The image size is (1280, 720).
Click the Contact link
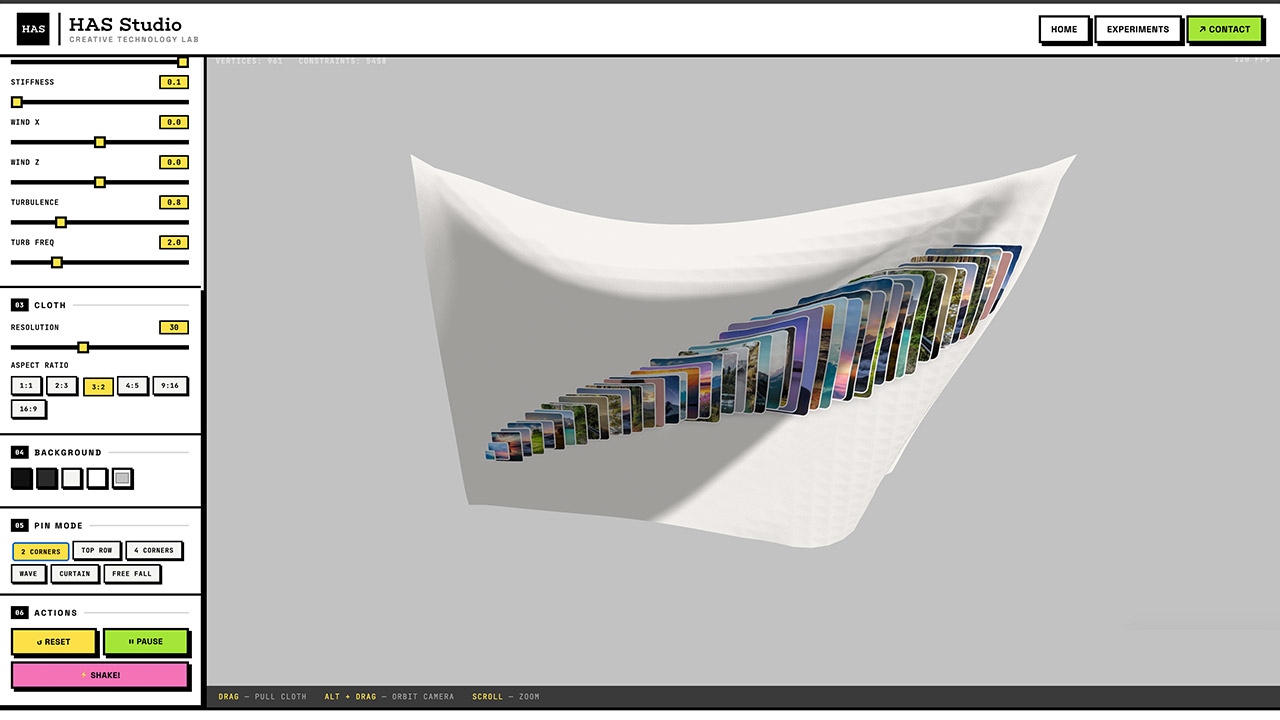pos(1225,29)
